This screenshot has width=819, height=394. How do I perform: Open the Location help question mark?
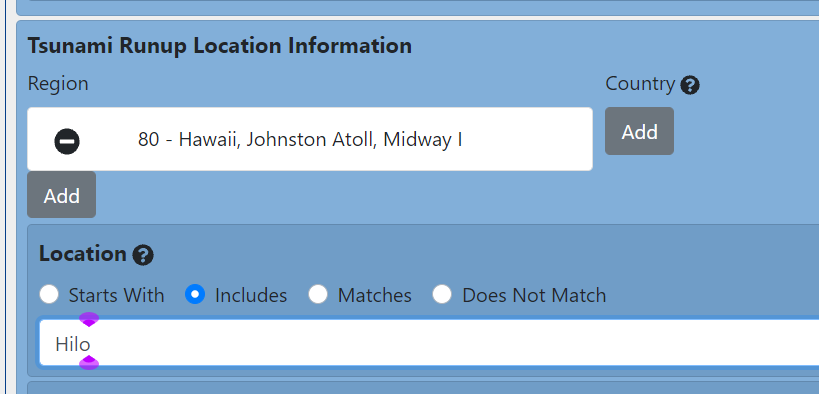(x=143, y=255)
